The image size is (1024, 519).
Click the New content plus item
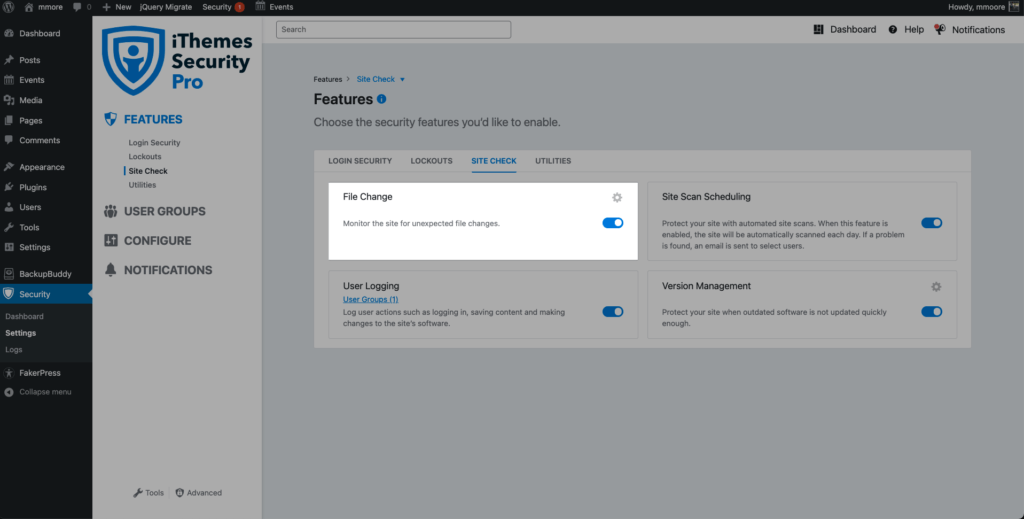[x=116, y=7]
